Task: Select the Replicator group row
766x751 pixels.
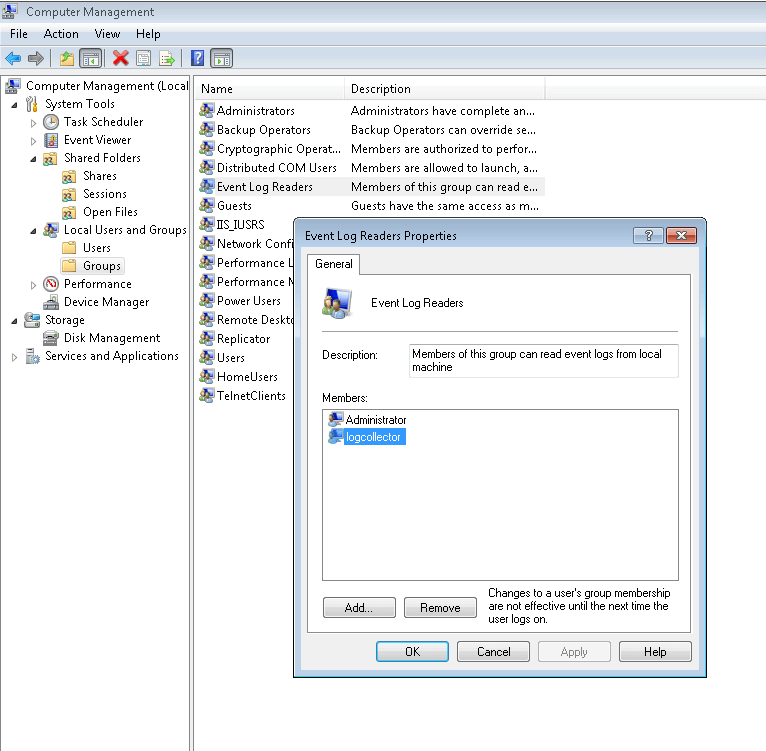Action: click(x=246, y=339)
